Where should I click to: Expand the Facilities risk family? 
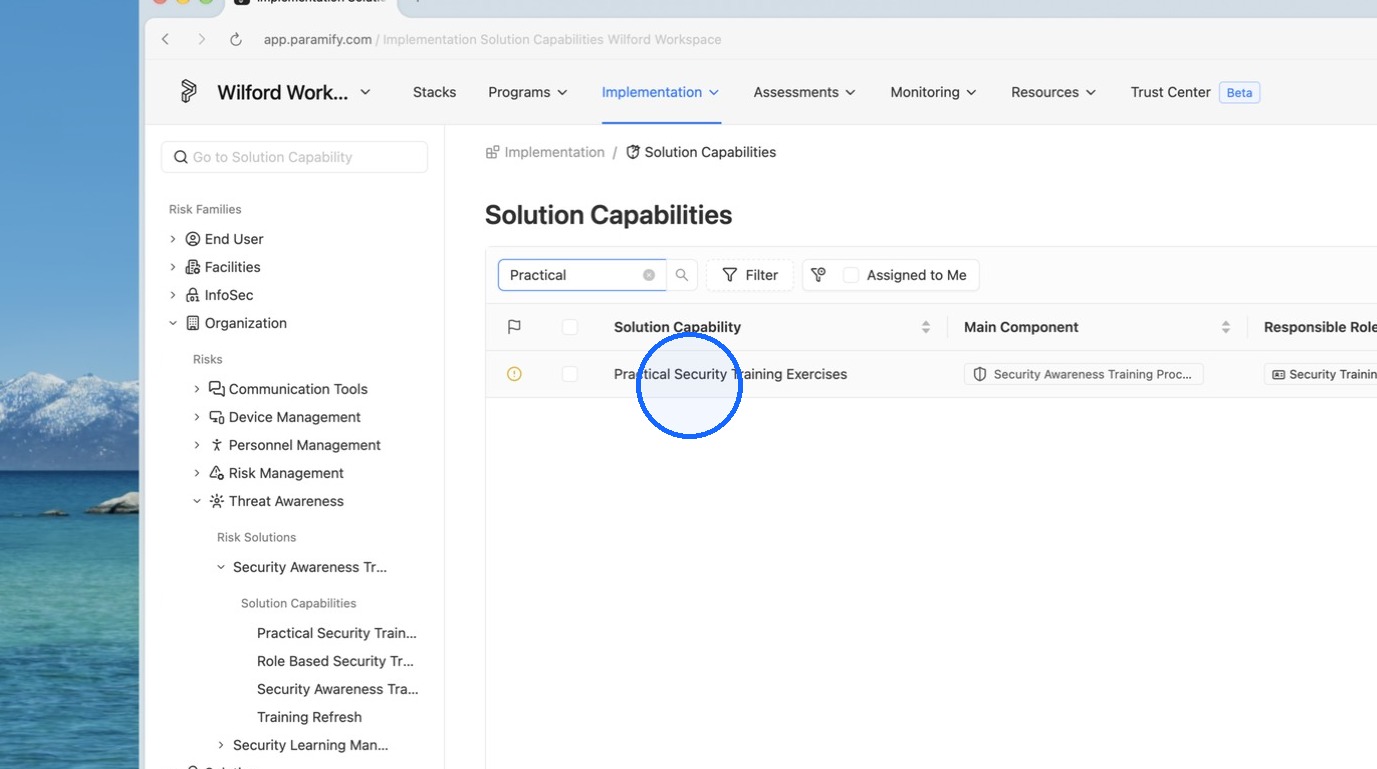coord(173,267)
